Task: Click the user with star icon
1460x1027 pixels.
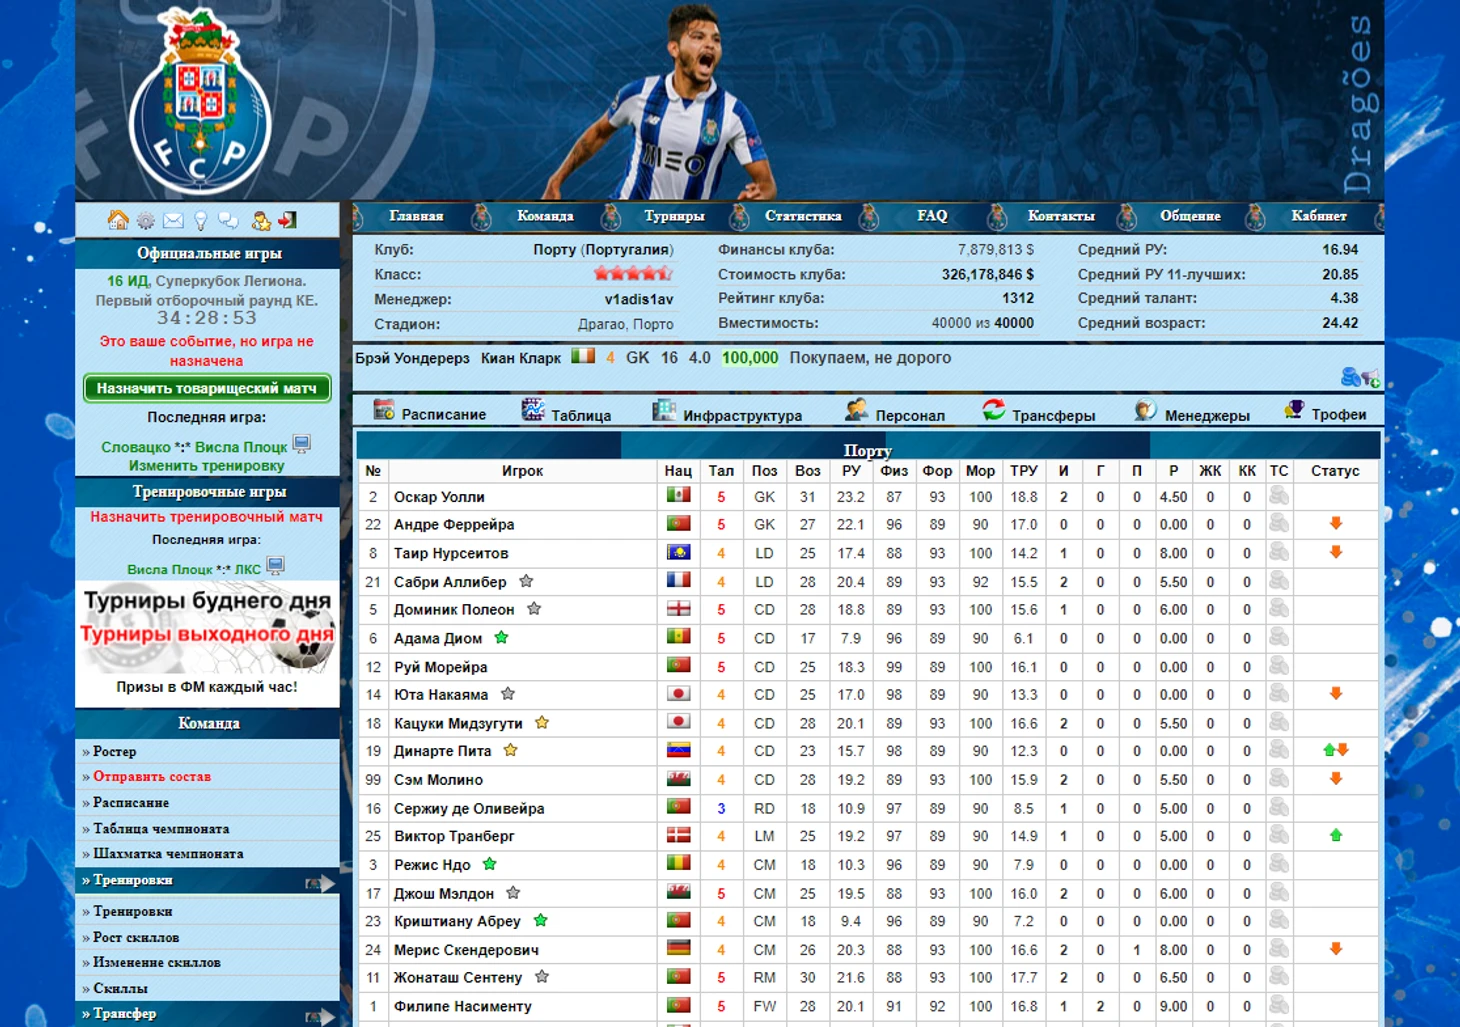Action: 261,221
